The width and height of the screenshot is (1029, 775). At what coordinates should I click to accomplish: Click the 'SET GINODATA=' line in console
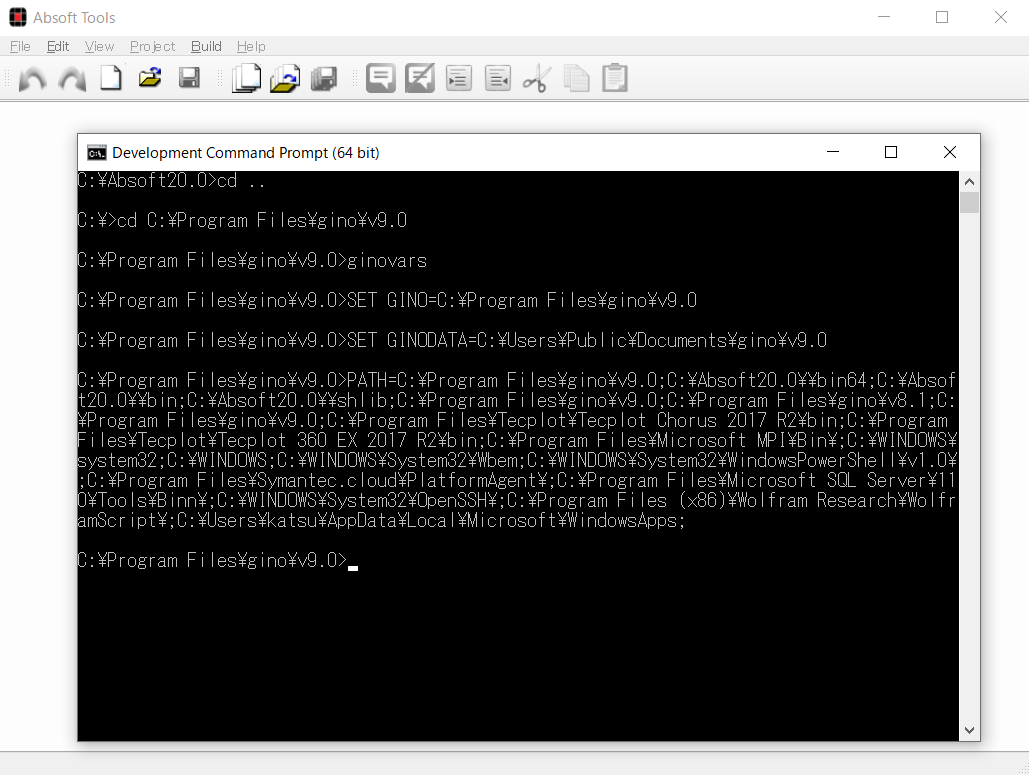pyautogui.click(x=452, y=341)
